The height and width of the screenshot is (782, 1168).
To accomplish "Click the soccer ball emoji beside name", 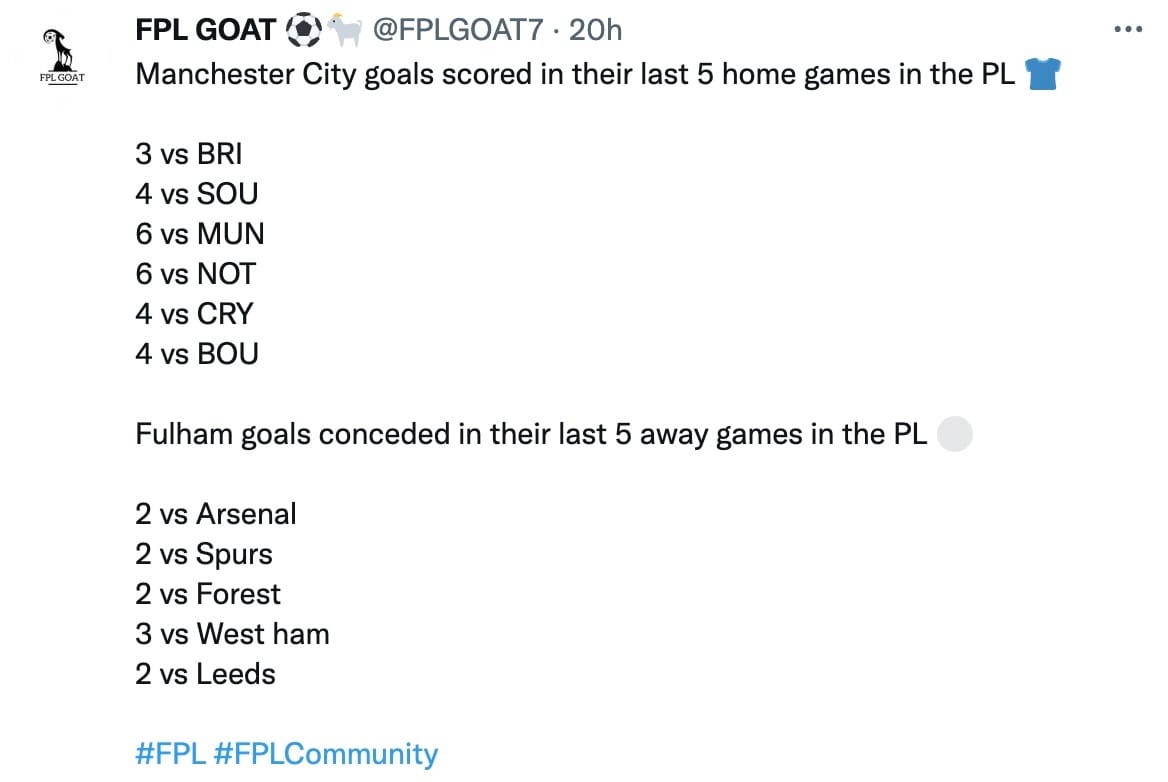I will [304, 31].
